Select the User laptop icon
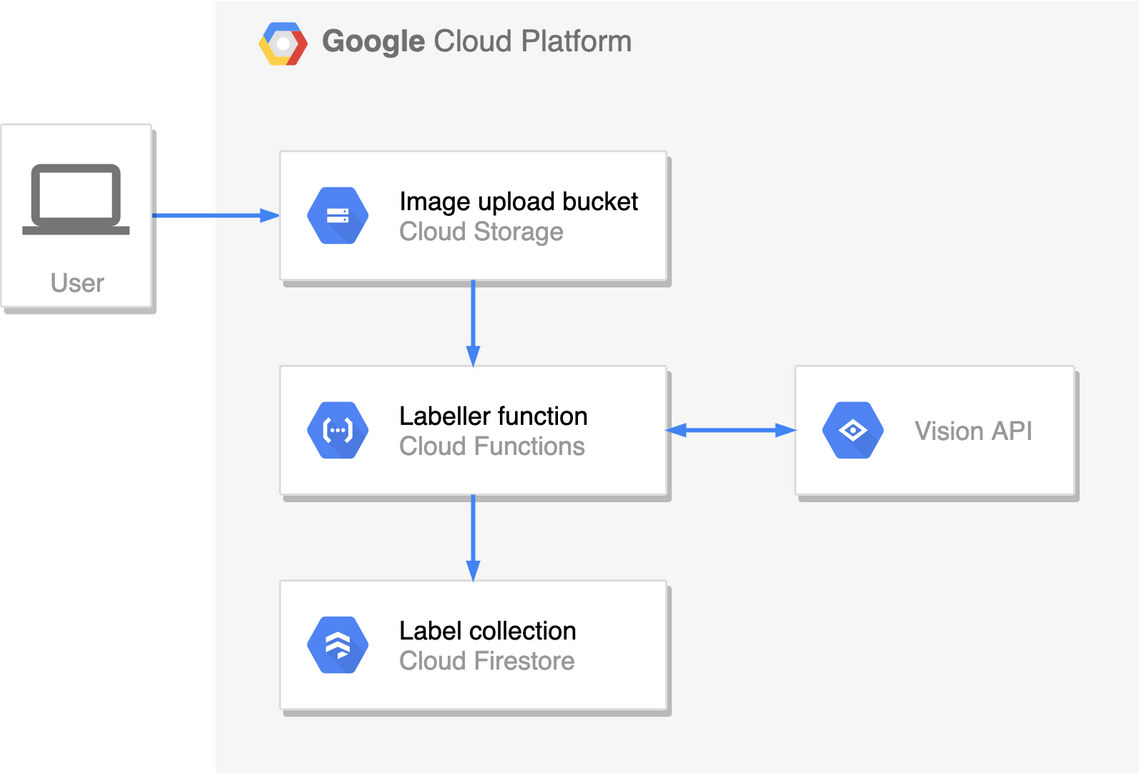 (x=77, y=200)
